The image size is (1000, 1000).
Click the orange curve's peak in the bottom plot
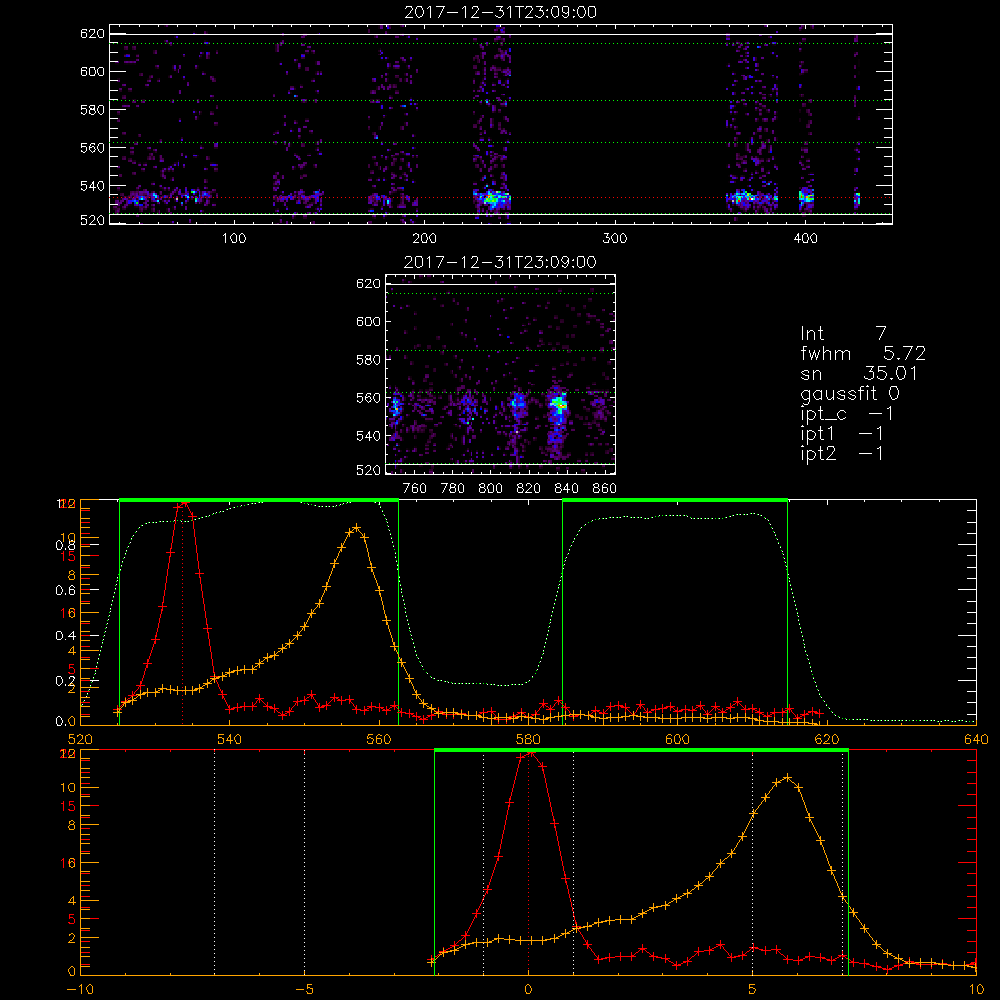pos(788,777)
